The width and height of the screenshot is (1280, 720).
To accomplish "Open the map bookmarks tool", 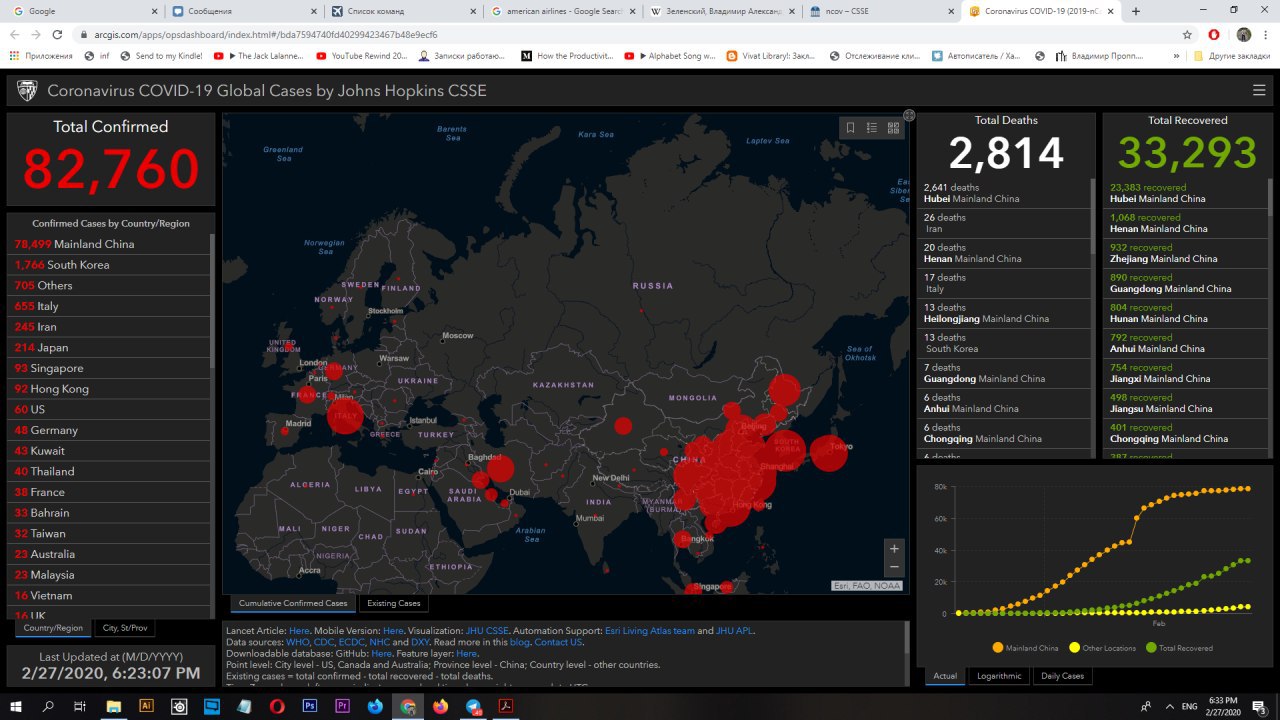I will [x=850, y=128].
